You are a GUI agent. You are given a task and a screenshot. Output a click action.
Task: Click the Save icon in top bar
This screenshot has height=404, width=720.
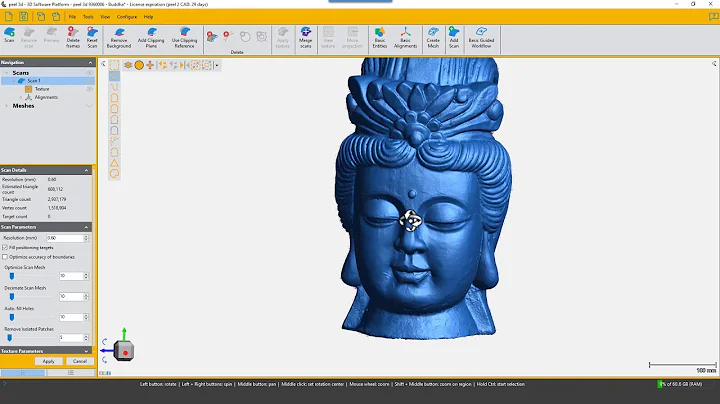click(x=23, y=17)
